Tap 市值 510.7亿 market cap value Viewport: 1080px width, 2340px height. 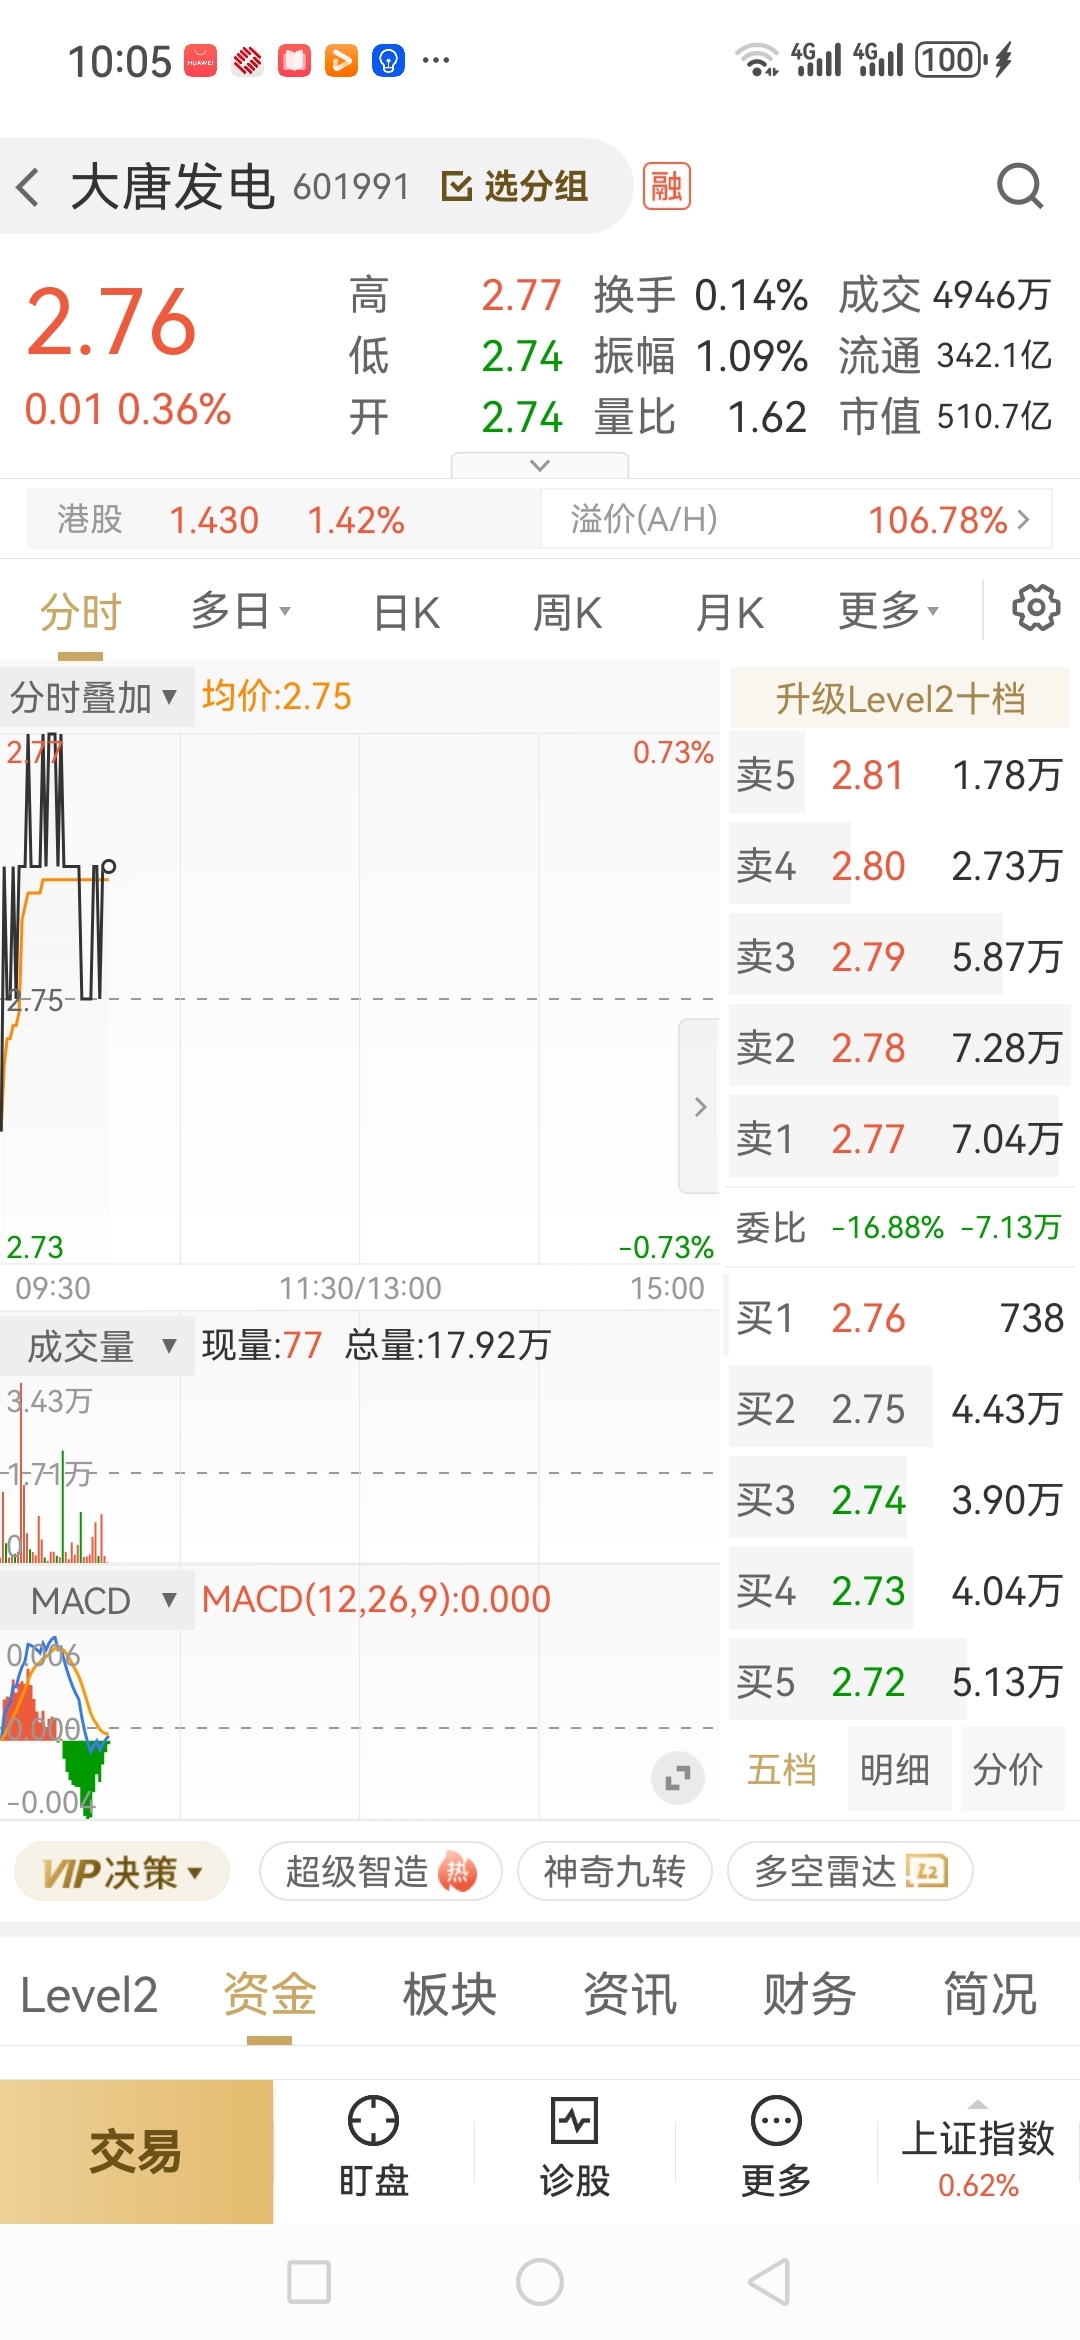point(946,416)
